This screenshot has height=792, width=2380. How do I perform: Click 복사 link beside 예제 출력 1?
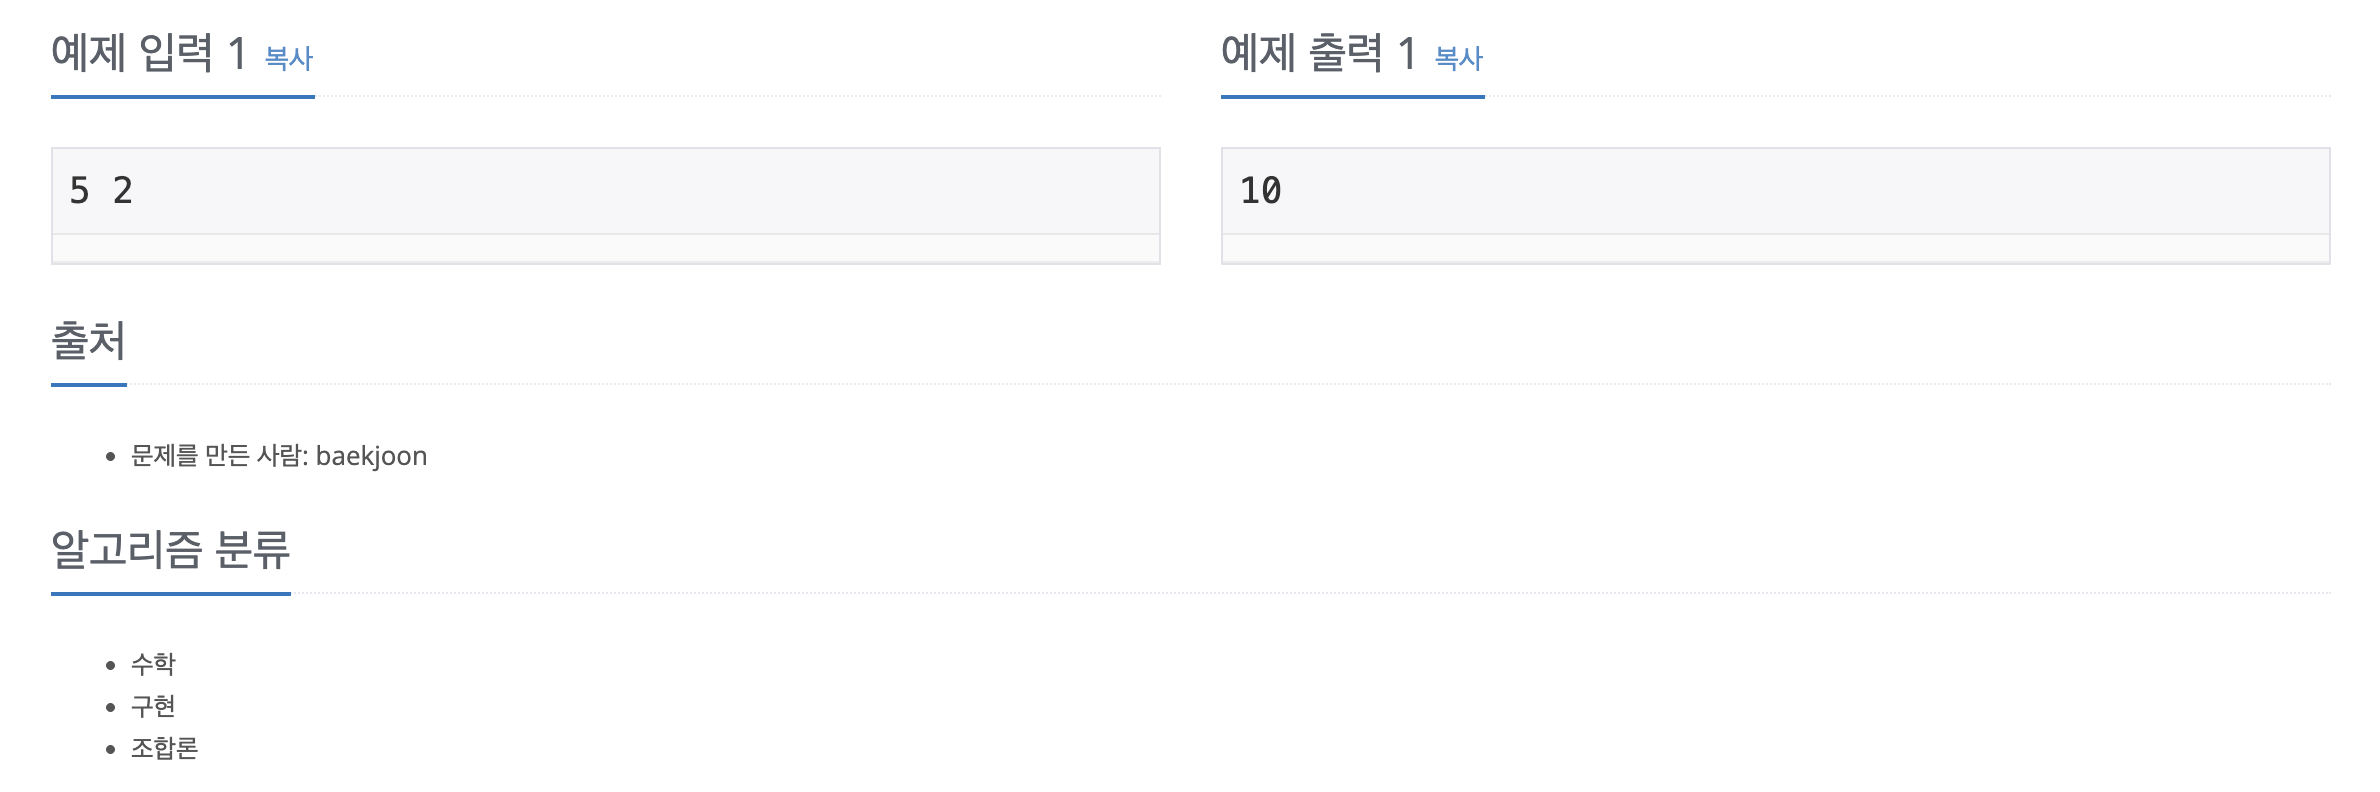tap(1458, 59)
